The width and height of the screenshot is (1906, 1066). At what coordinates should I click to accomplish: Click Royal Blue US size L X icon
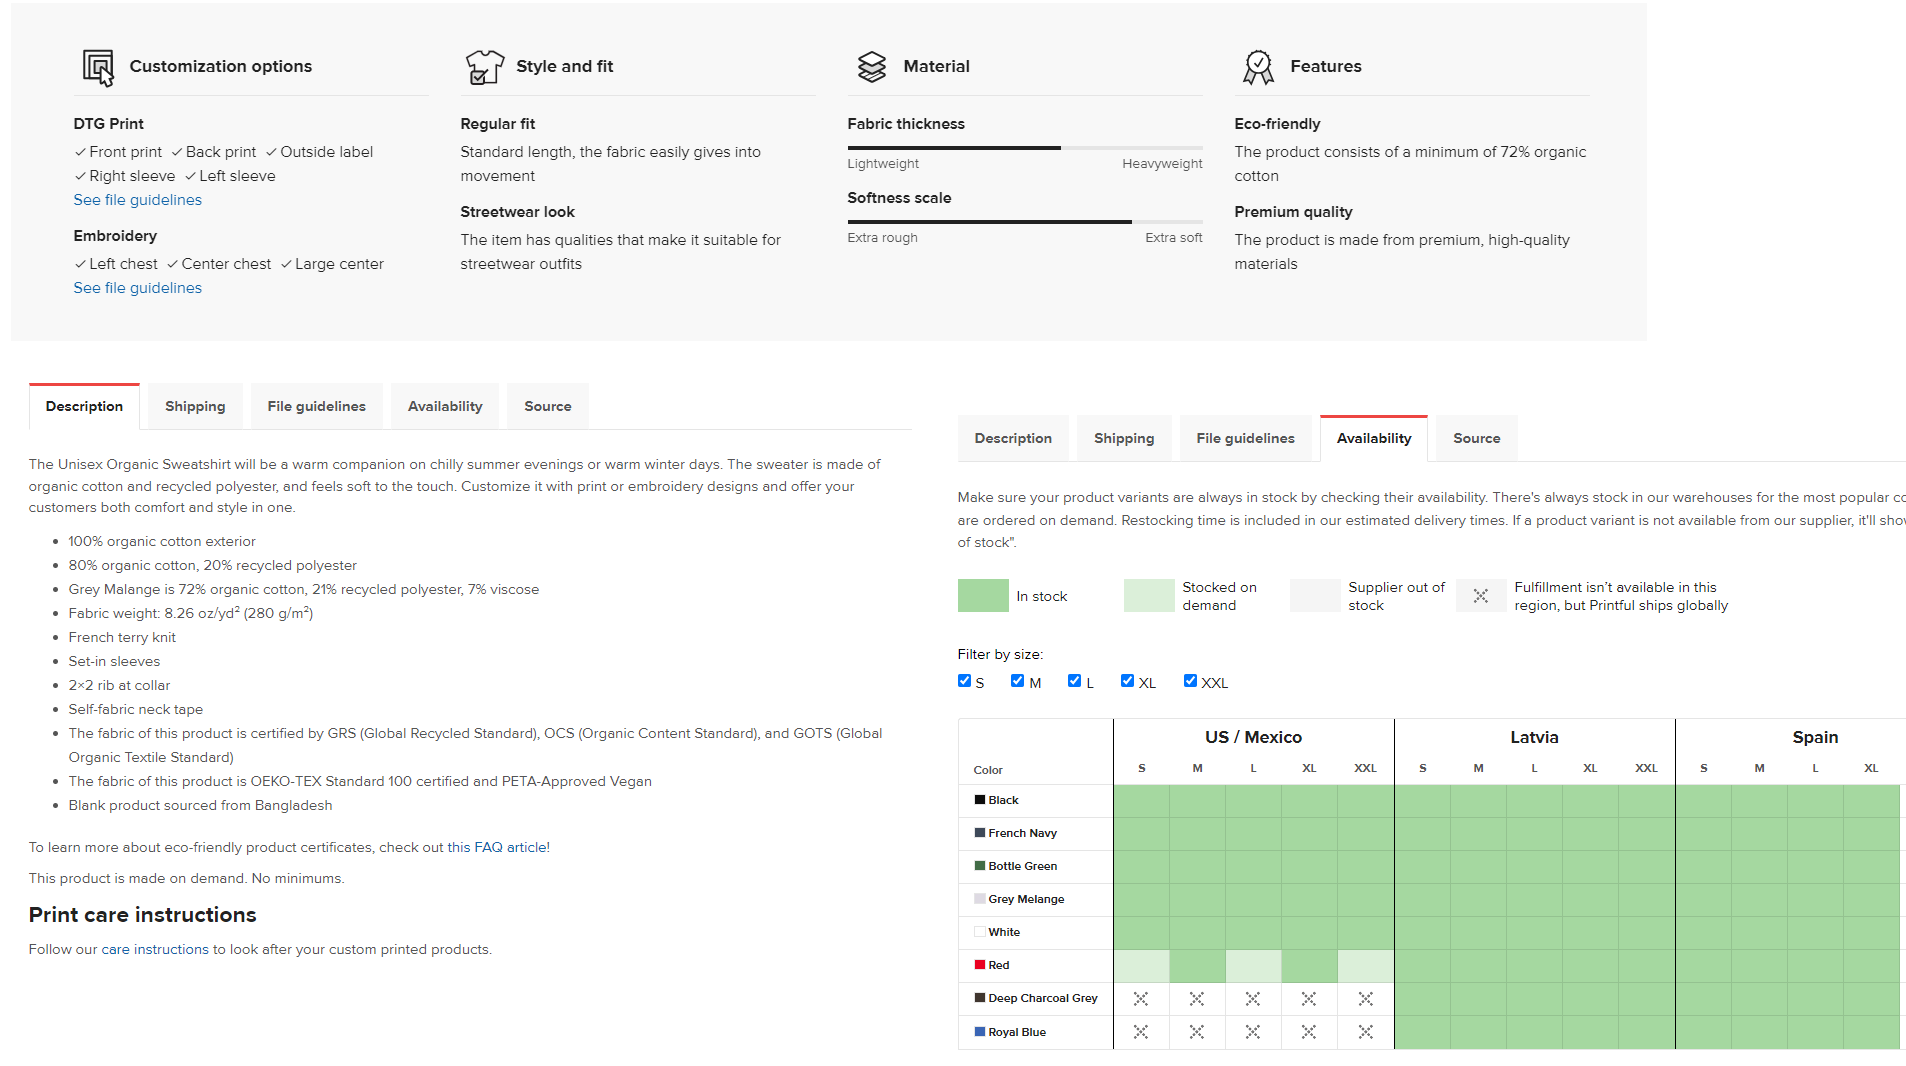point(1253,1032)
